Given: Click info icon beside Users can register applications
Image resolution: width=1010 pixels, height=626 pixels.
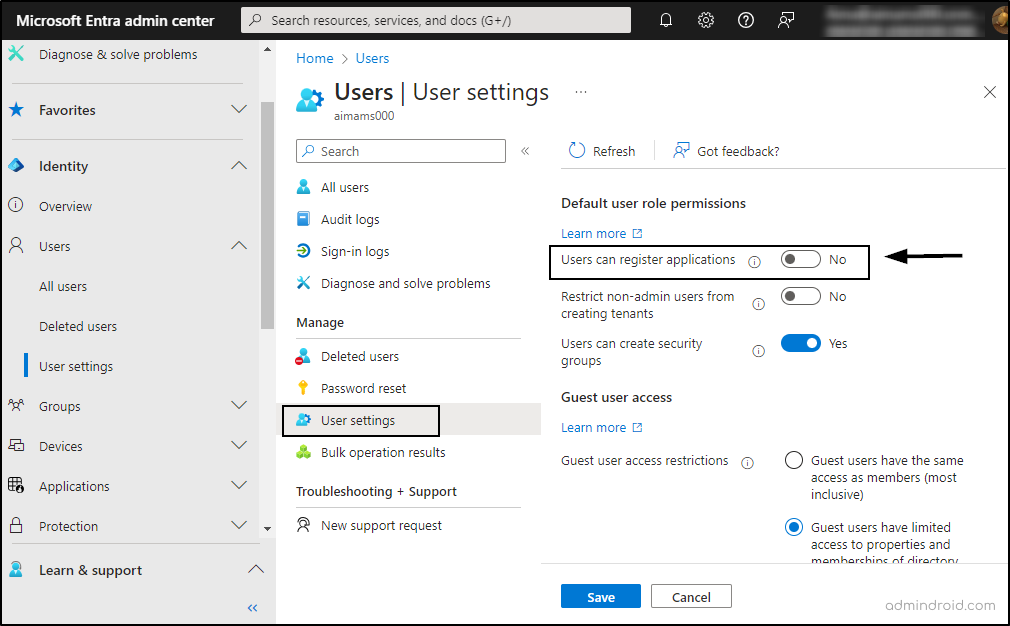Looking at the screenshot, I should 754,261.
